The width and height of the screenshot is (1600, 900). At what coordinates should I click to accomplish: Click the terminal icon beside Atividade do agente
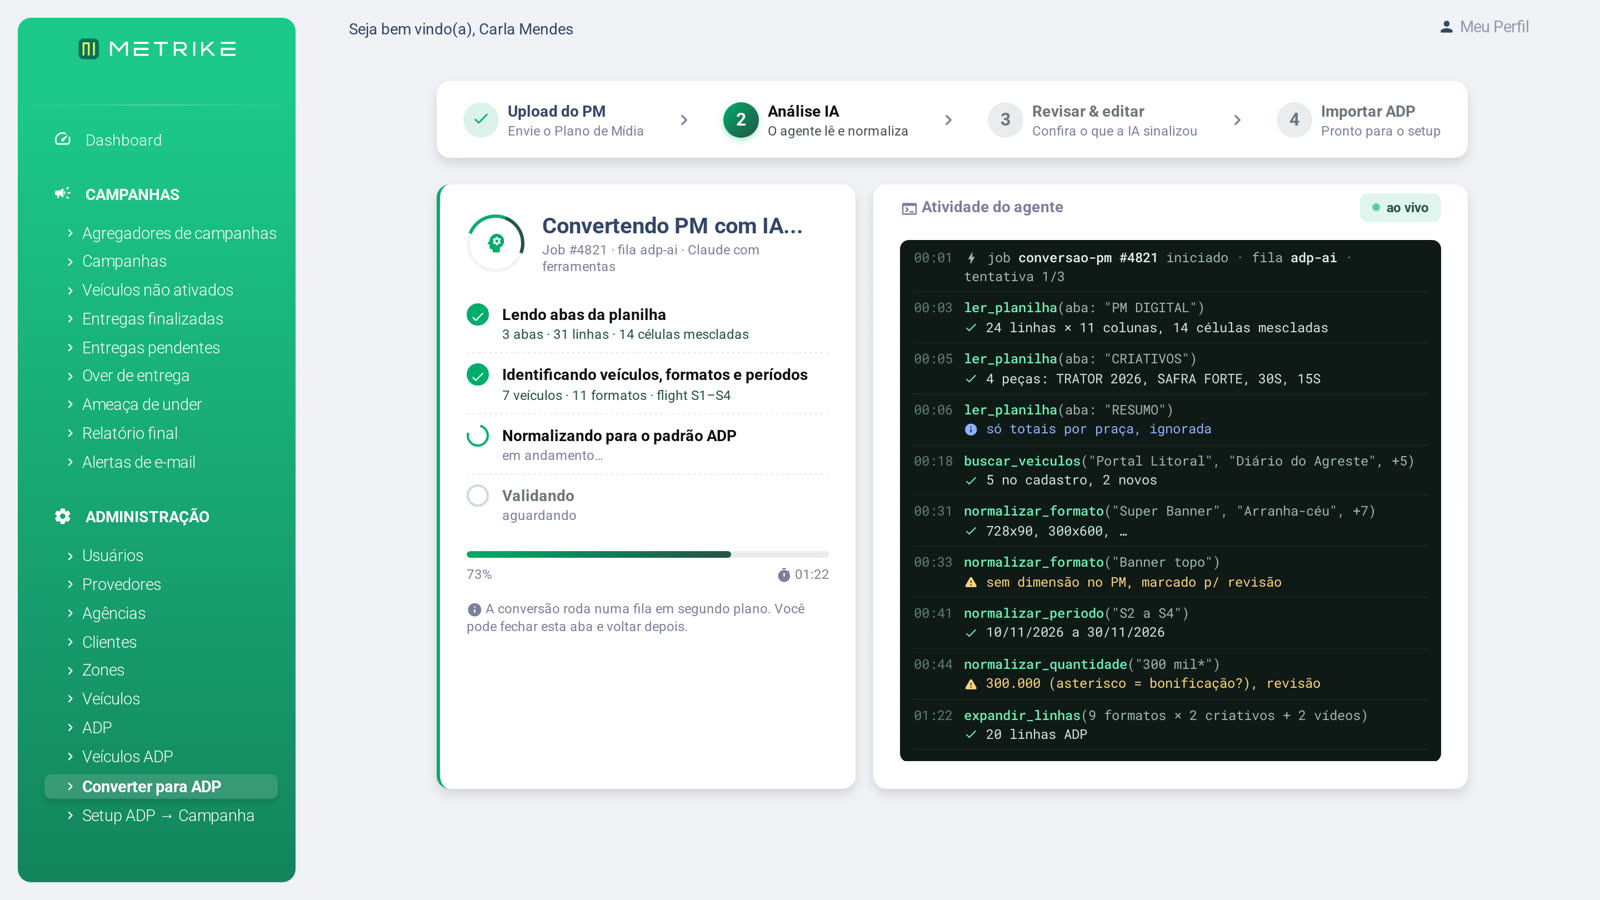point(909,208)
